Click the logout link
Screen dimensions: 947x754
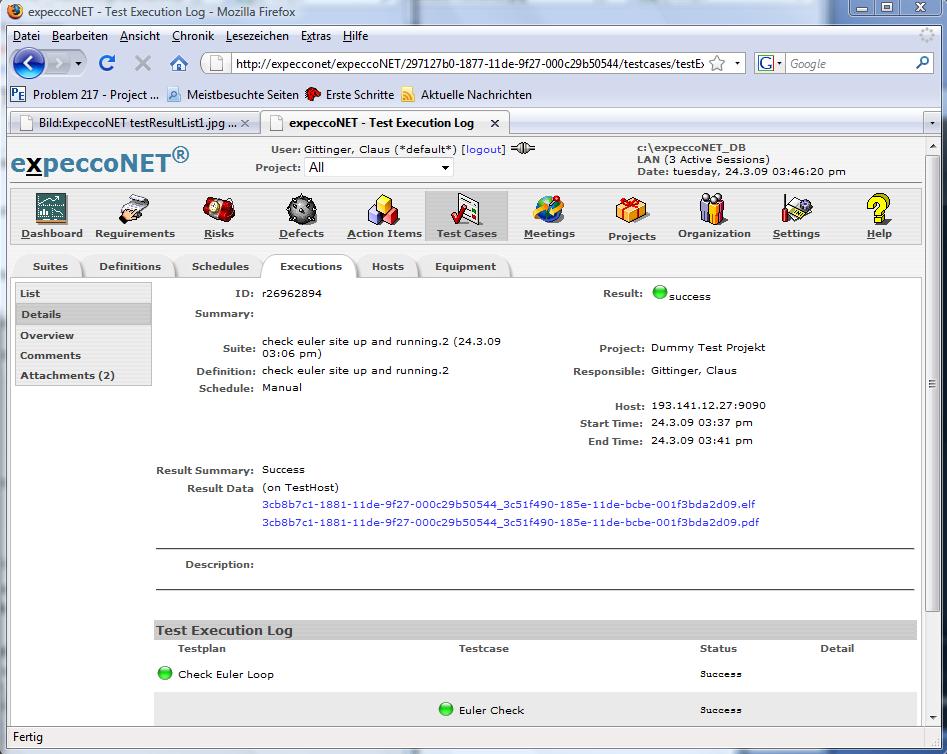[483, 149]
